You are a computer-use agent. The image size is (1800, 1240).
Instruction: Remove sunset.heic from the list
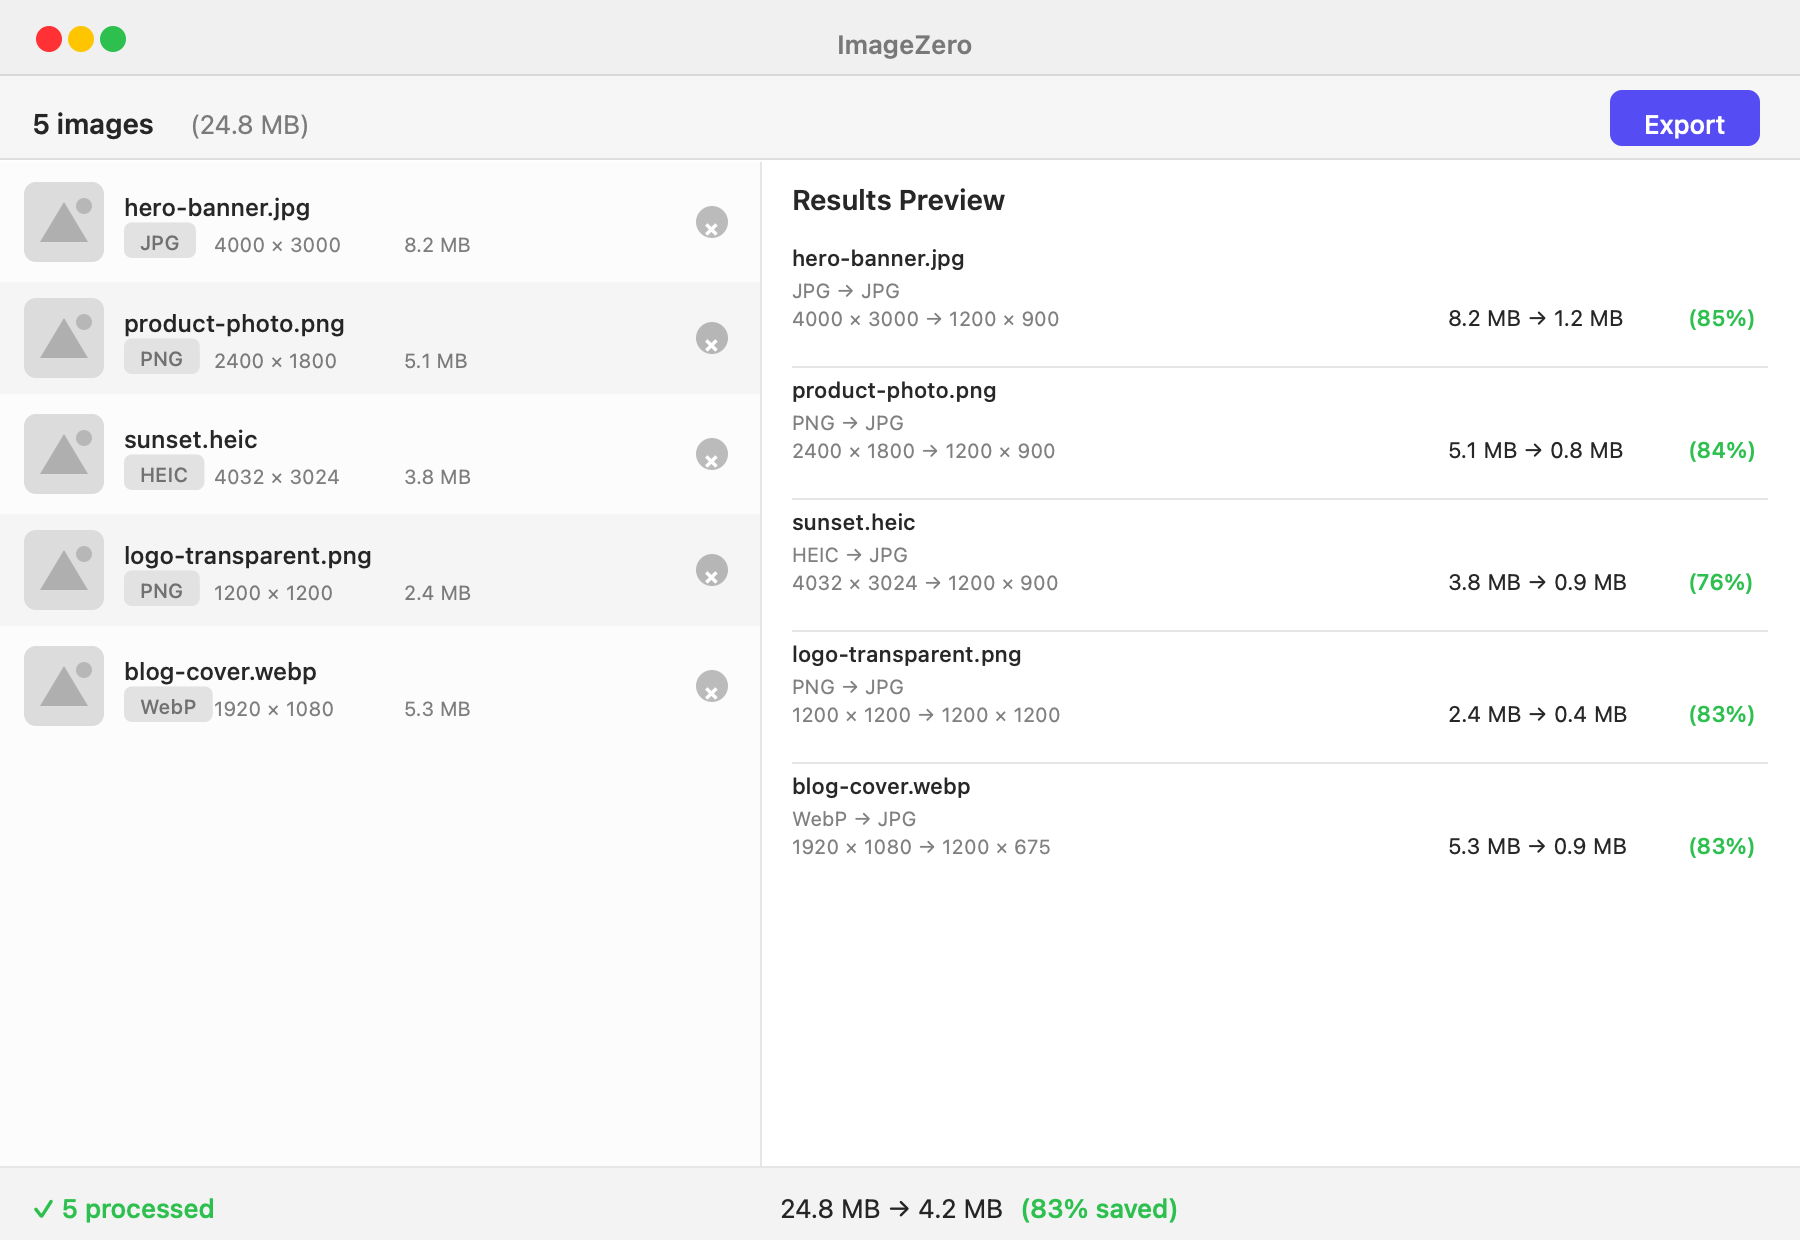(x=712, y=454)
